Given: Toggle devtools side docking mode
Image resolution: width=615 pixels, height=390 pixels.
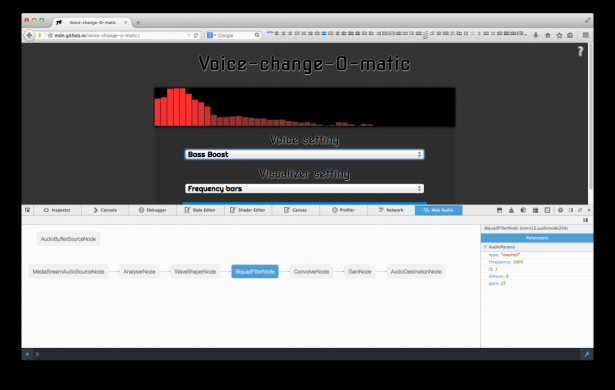Looking at the screenshot, I should pos(571,210).
